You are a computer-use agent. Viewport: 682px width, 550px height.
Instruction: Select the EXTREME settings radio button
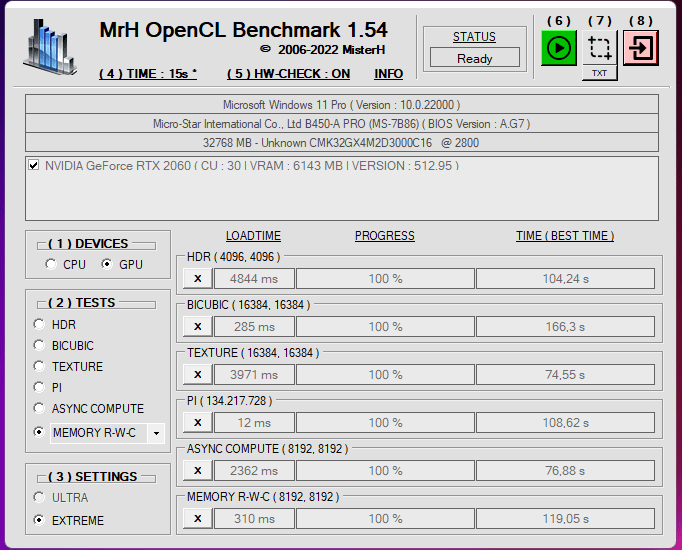click(39, 520)
